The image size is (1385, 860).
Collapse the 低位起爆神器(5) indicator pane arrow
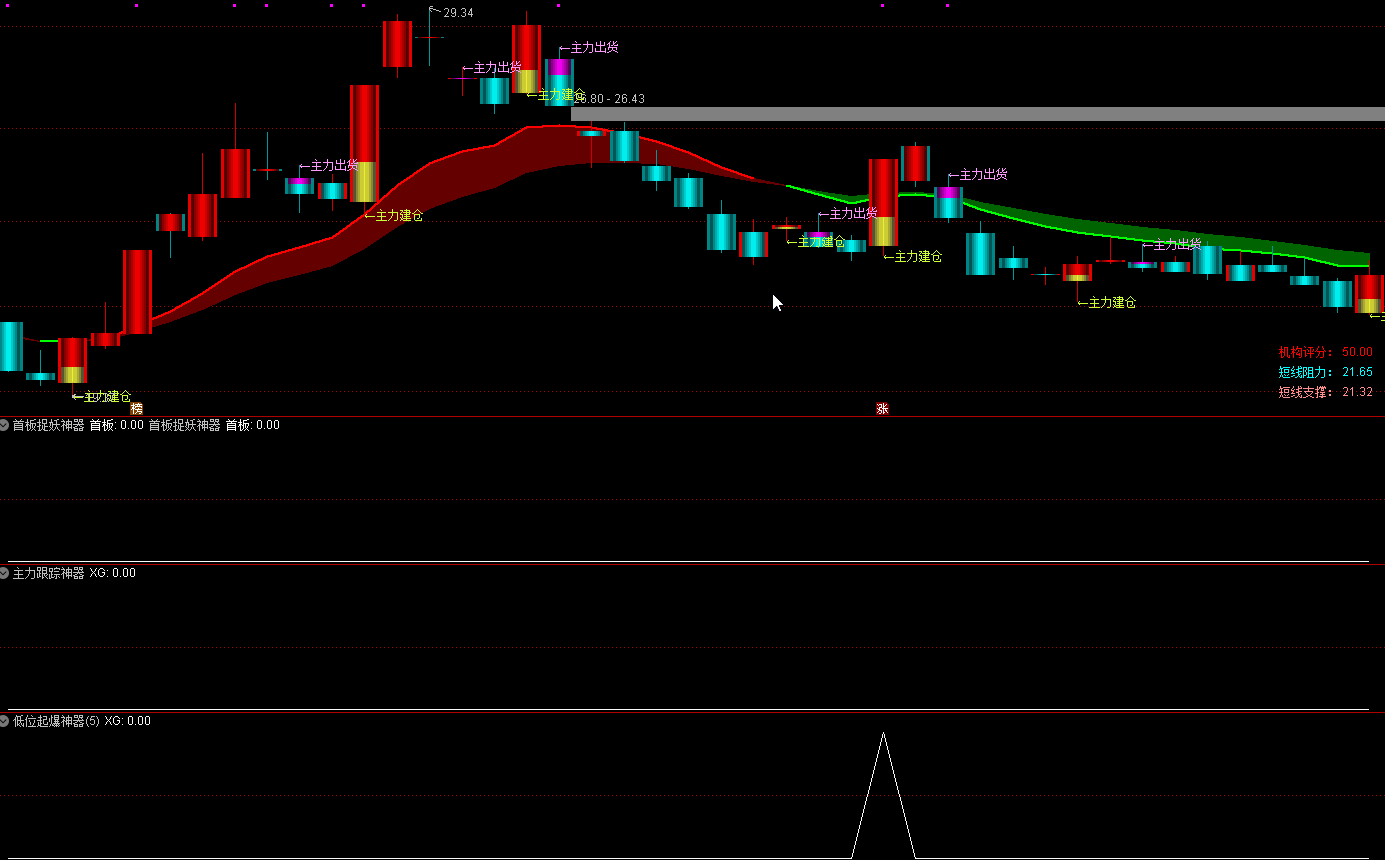pos(5,721)
